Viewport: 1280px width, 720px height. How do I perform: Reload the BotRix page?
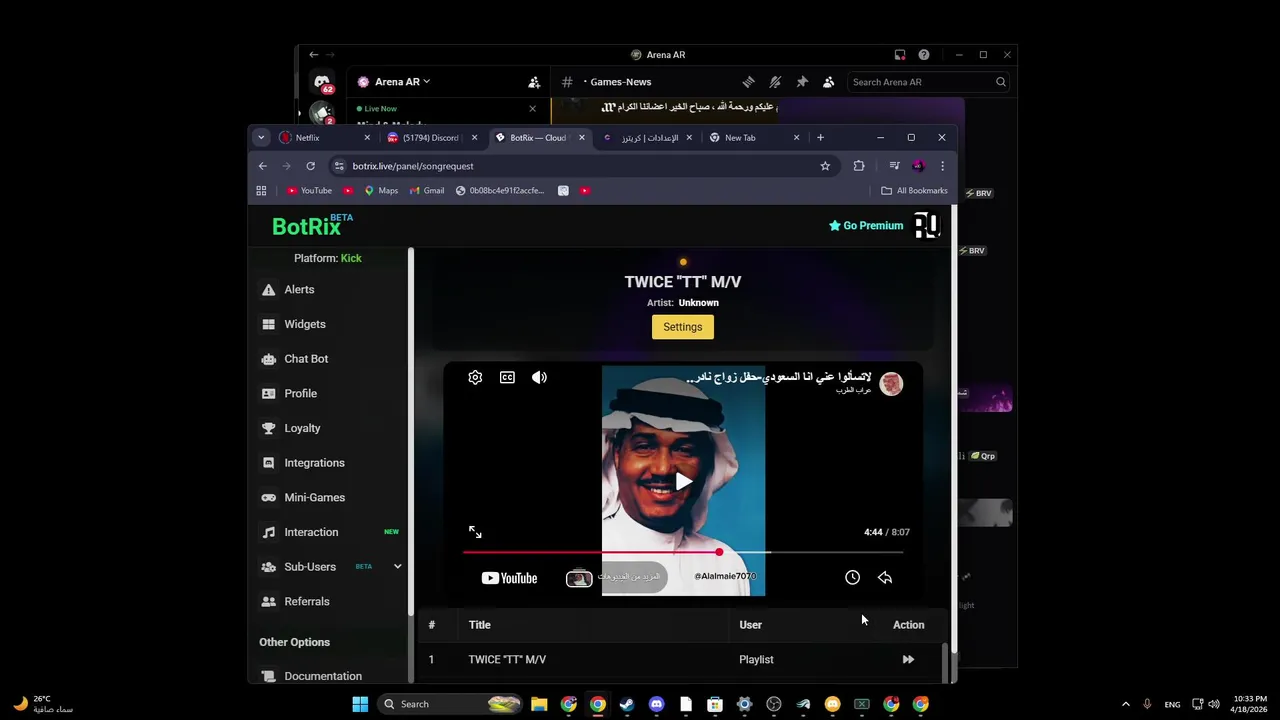coord(311,166)
